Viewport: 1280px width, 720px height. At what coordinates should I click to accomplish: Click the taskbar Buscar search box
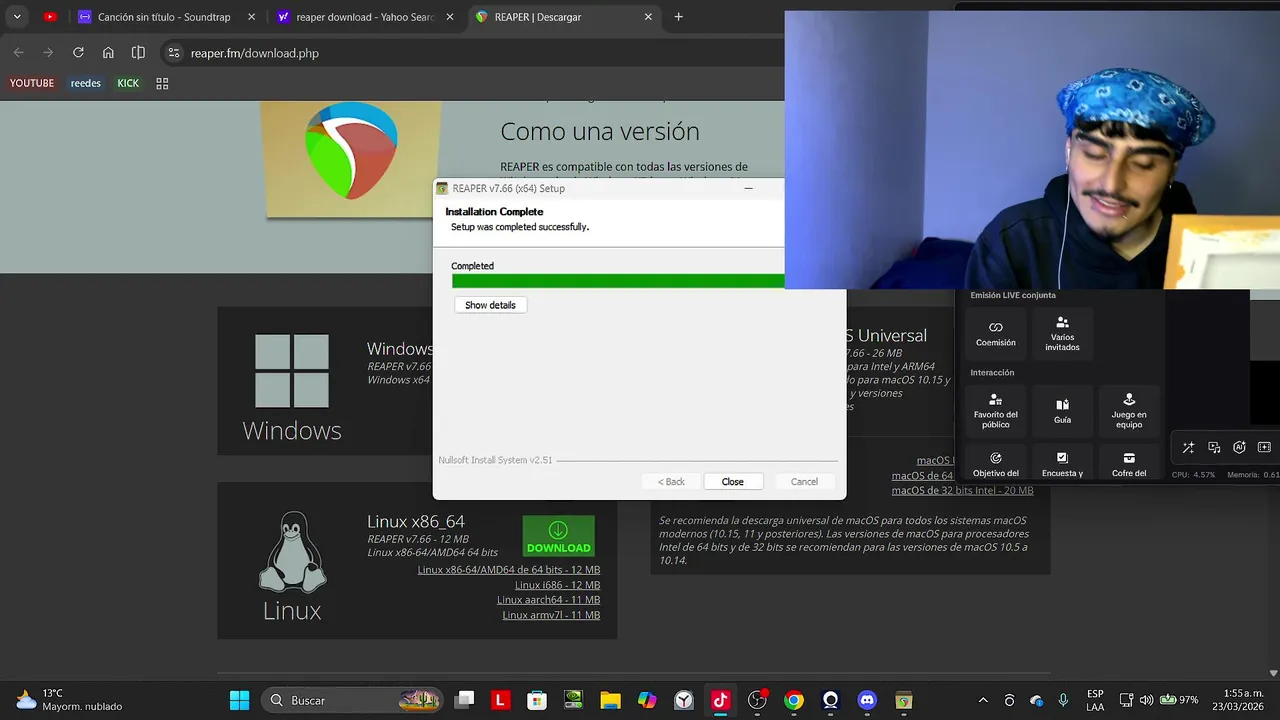pos(352,700)
